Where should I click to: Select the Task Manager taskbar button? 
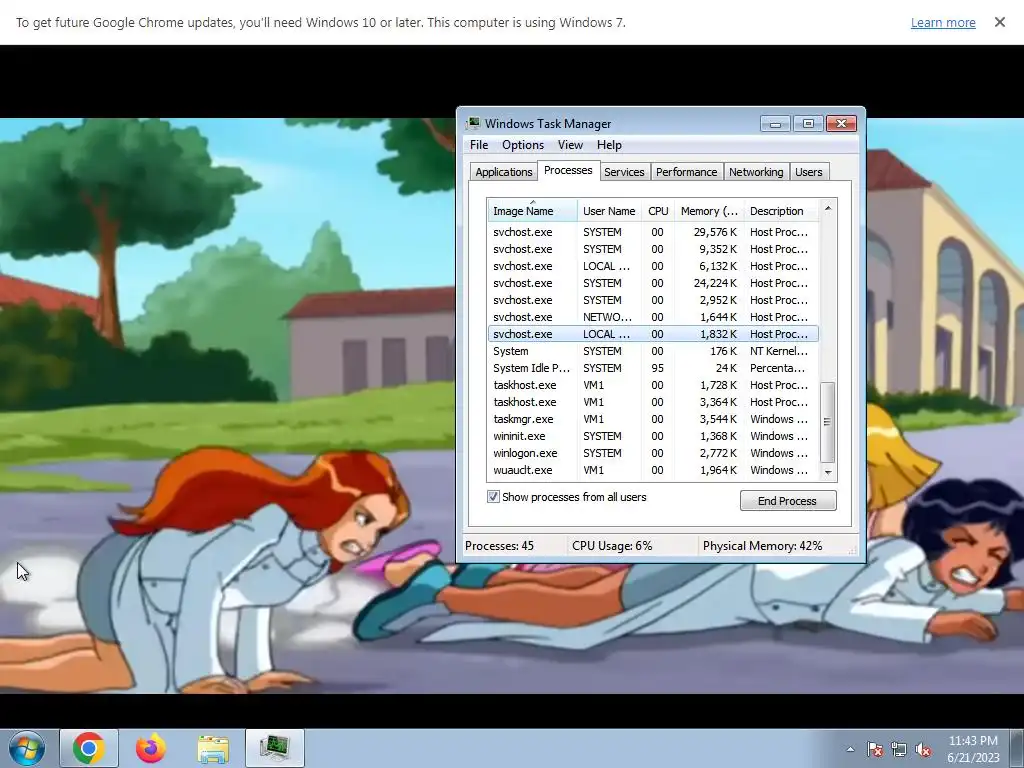pyautogui.click(x=275, y=748)
